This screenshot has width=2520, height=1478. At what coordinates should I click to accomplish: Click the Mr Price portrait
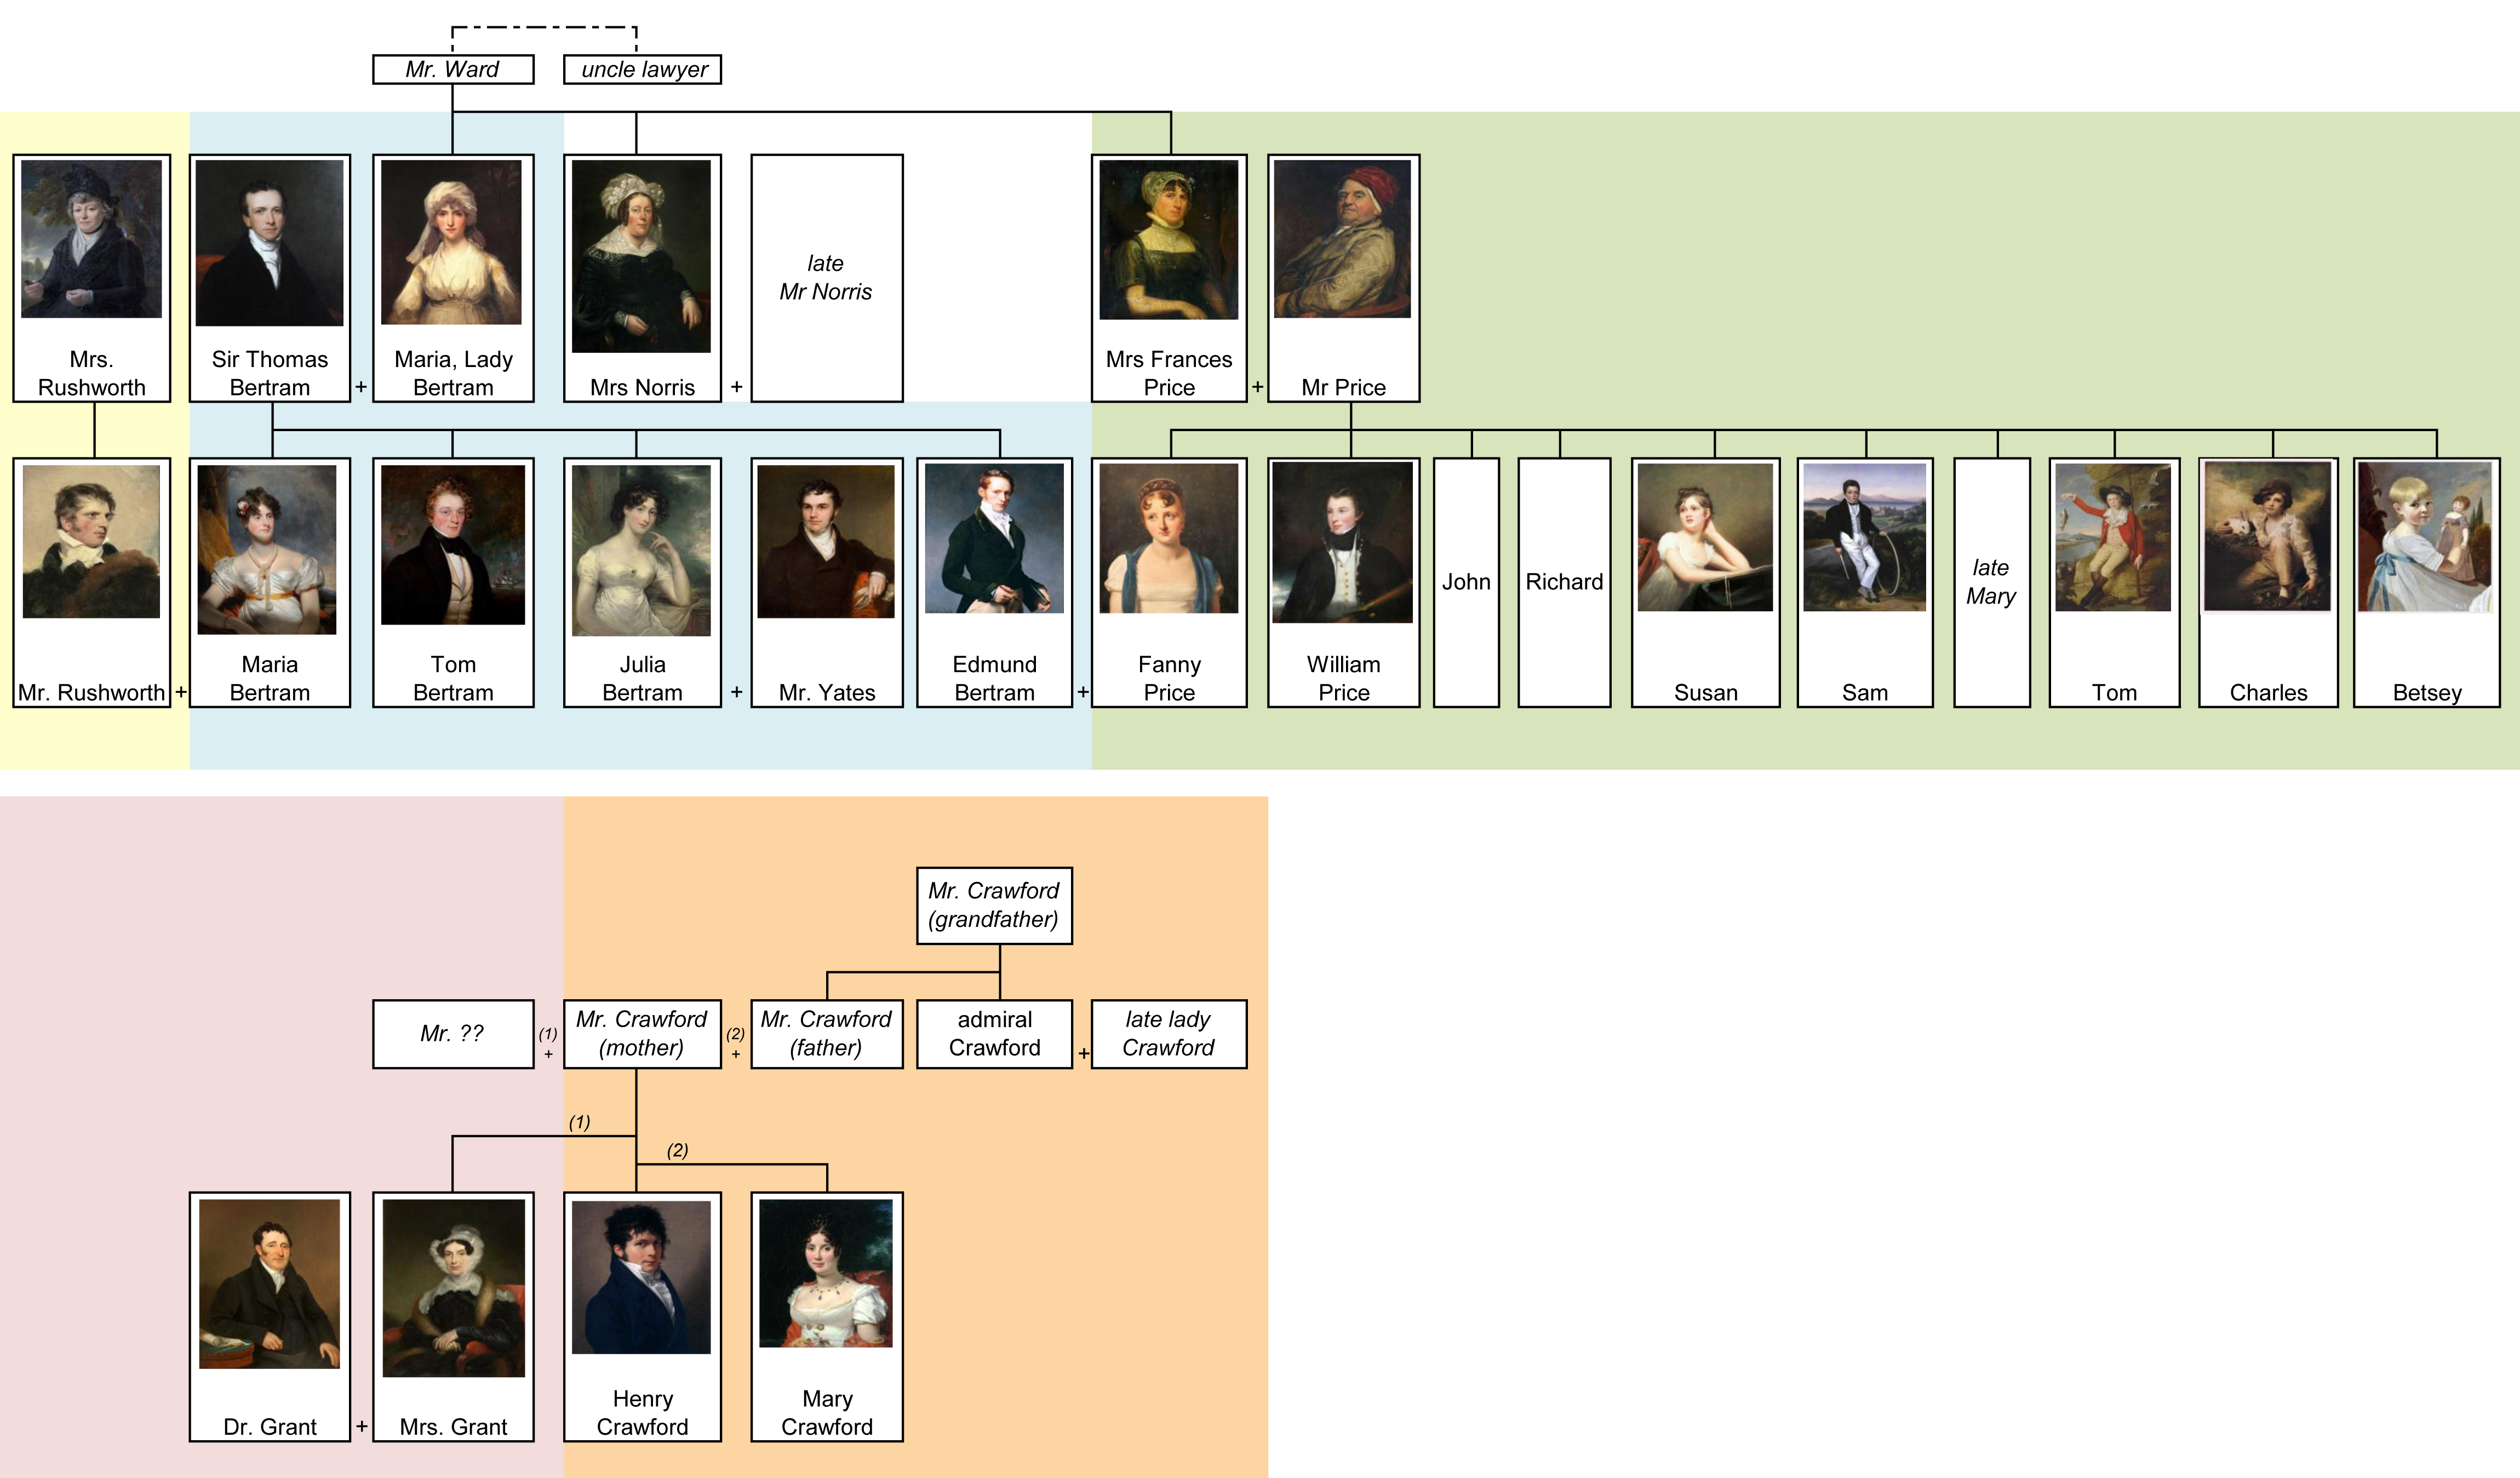[x=1342, y=239]
